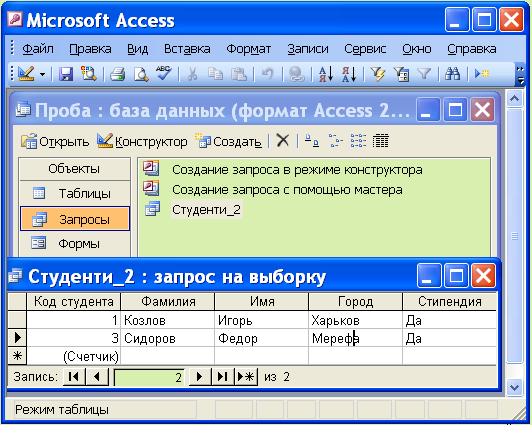
Task: Open the Правка menu
Action: point(90,49)
